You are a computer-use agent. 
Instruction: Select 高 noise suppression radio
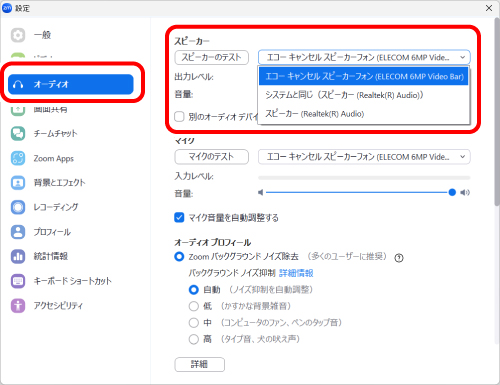pos(194,339)
